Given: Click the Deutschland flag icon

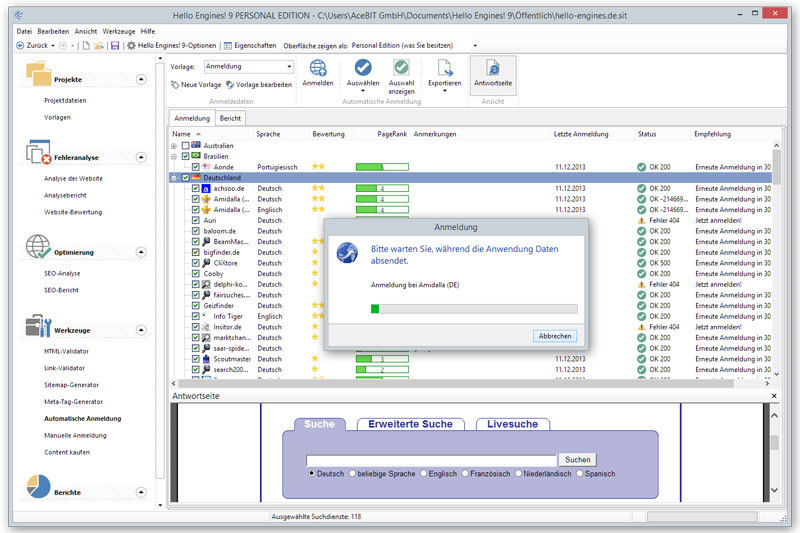Looking at the screenshot, I should point(196,177).
